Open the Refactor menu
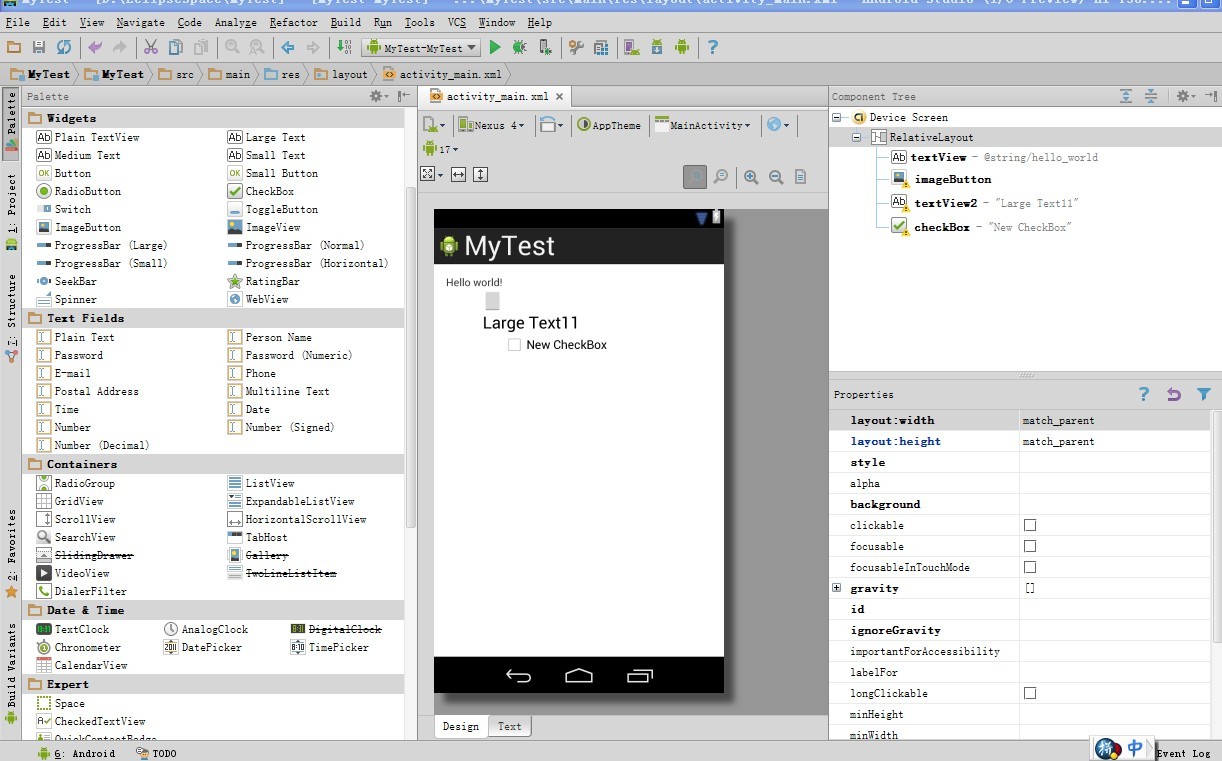The height and width of the screenshot is (761, 1222). [294, 22]
